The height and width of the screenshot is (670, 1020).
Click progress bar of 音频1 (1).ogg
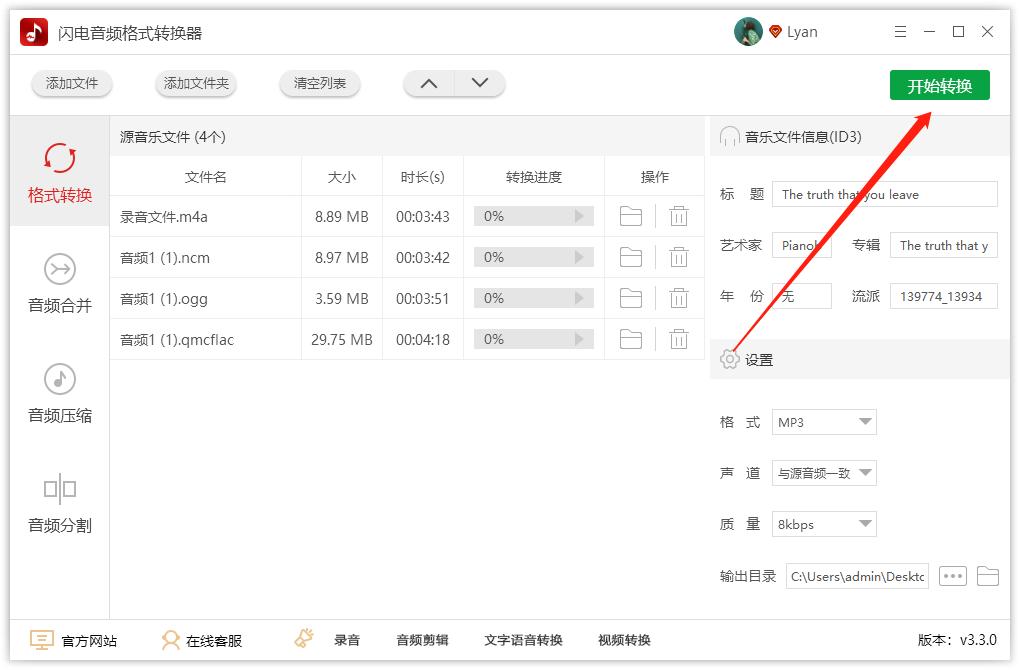(x=533, y=299)
